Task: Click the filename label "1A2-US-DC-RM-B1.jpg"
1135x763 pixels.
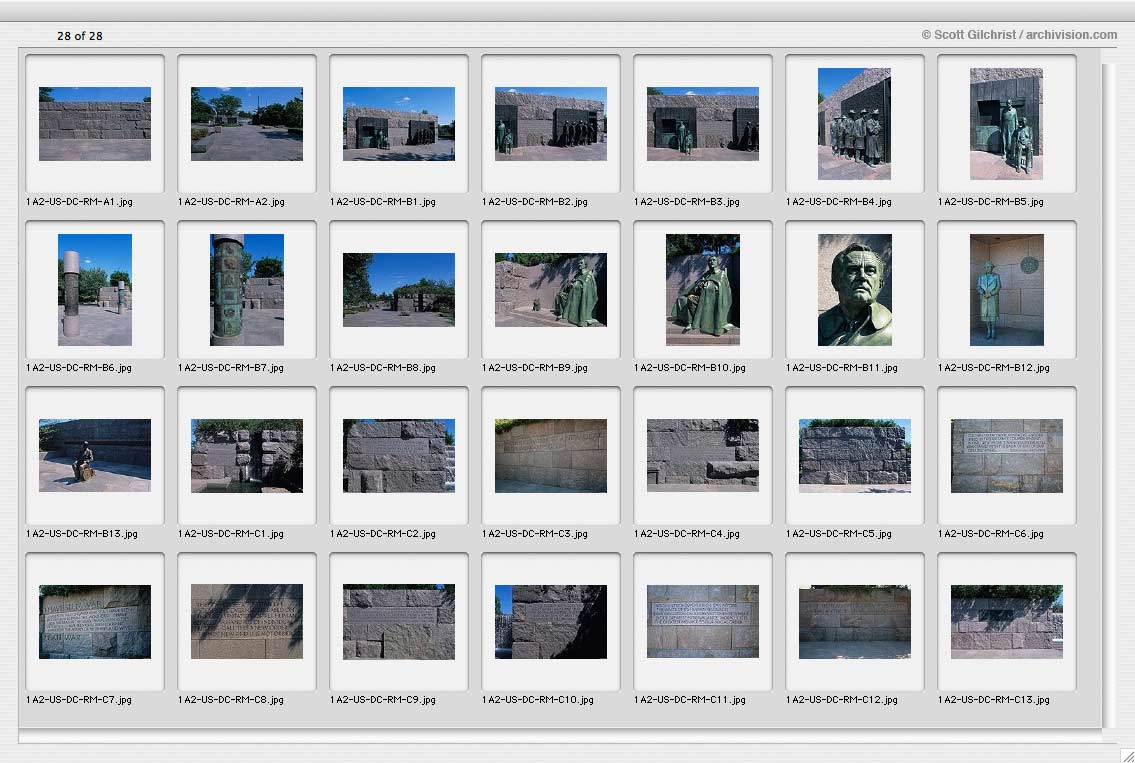Action: 383,202
